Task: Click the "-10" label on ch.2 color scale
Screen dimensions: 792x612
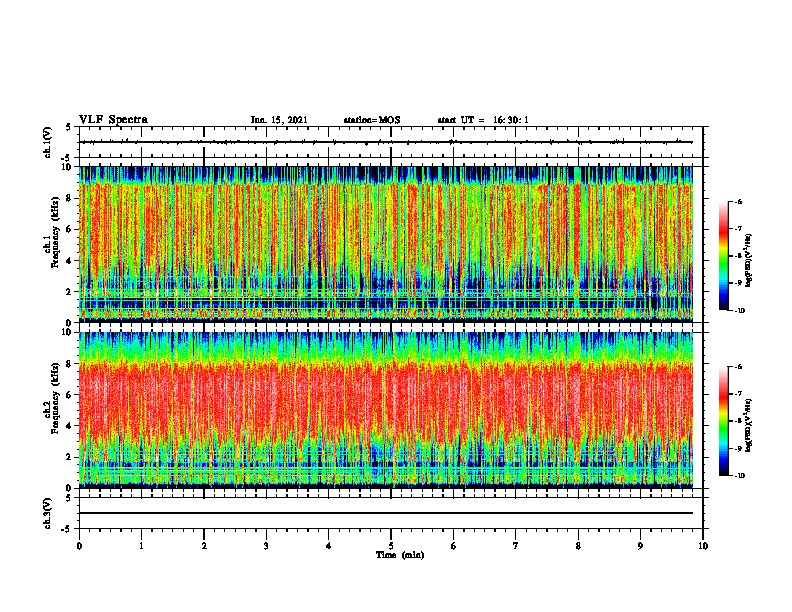Action: [x=739, y=476]
